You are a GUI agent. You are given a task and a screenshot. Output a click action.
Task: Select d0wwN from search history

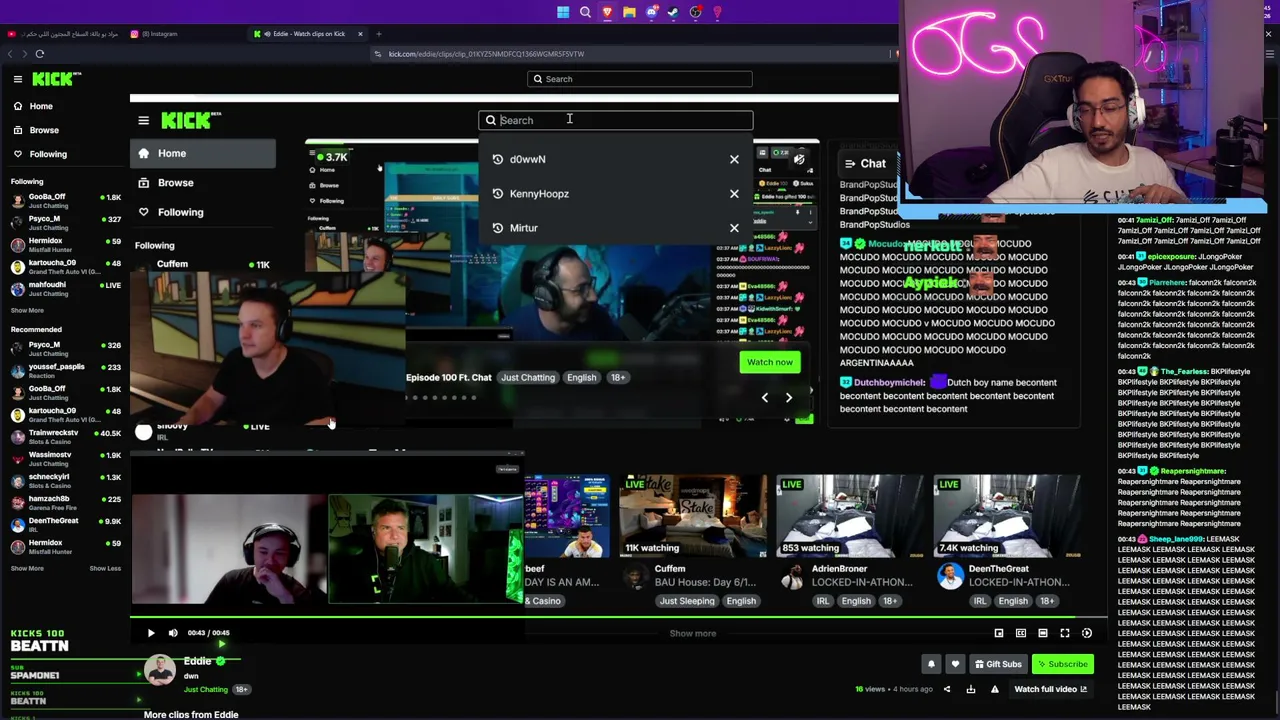pyautogui.click(x=527, y=160)
